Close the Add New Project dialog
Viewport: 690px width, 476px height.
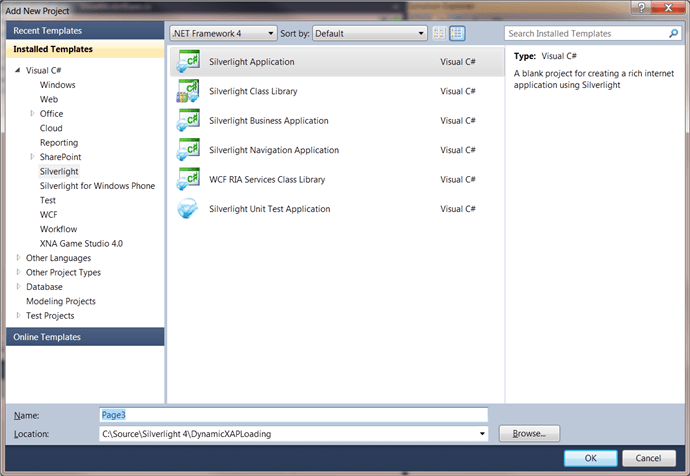tap(668, 7)
